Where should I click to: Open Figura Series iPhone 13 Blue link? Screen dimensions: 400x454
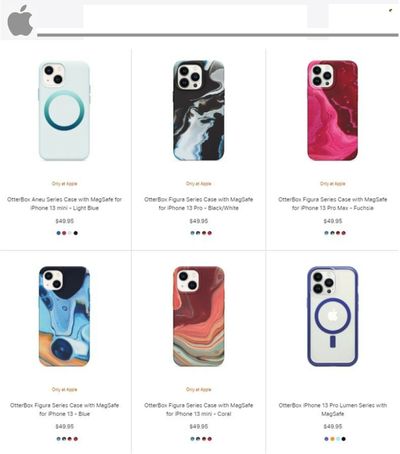(x=64, y=410)
